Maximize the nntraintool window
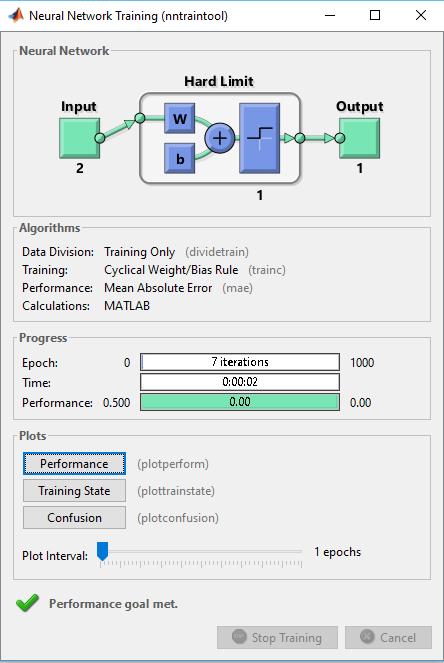 point(375,15)
